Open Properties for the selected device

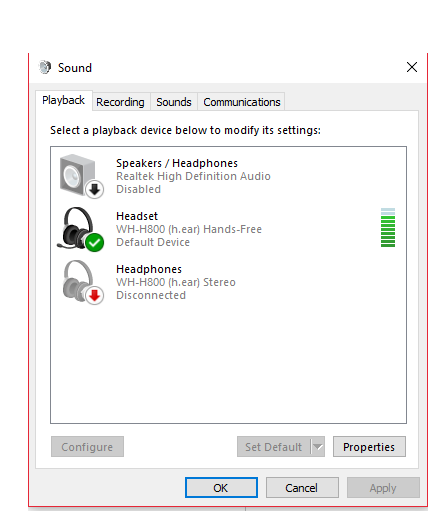(369, 447)
